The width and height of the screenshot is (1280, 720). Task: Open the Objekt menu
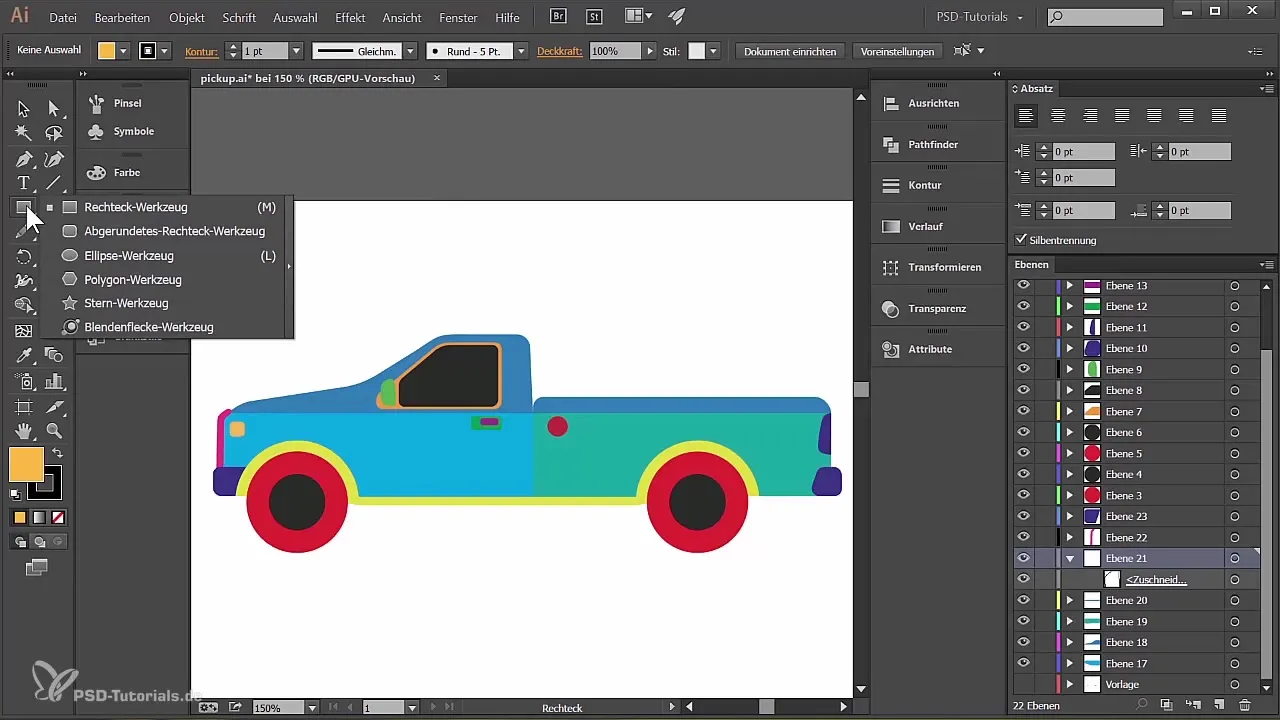(188, 18)
